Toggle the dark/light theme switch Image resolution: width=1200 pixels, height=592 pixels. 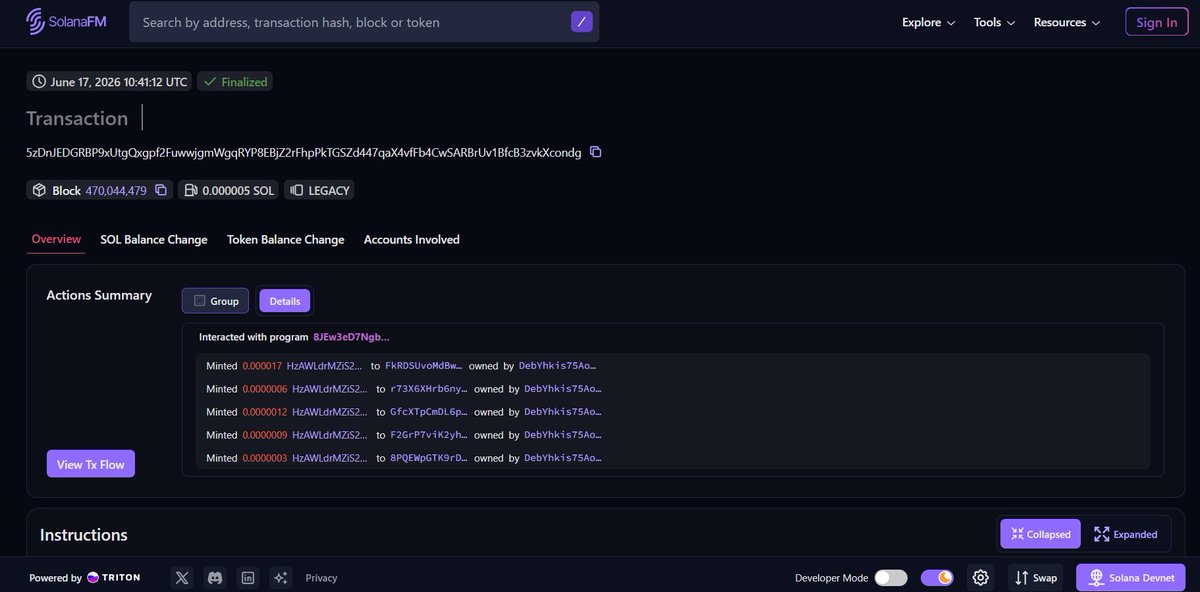pyautogui.click(x=937, y=578)
